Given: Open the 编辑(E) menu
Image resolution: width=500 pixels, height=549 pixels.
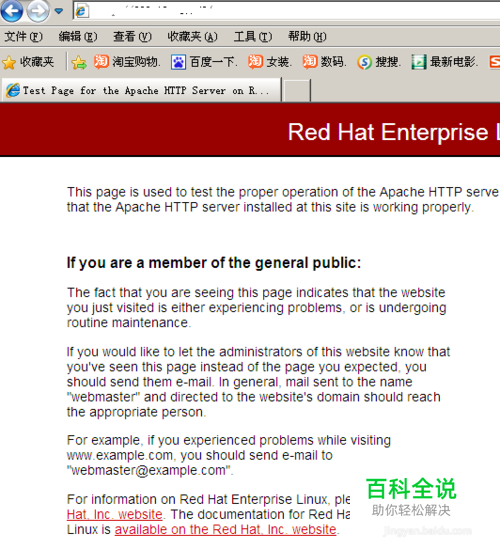Looking at the screenshot, I should coord(78,36).
